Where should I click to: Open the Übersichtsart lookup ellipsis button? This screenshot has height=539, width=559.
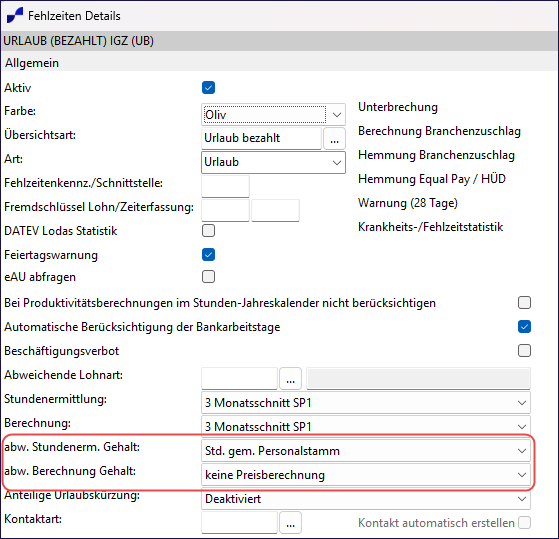click(334, 138)
